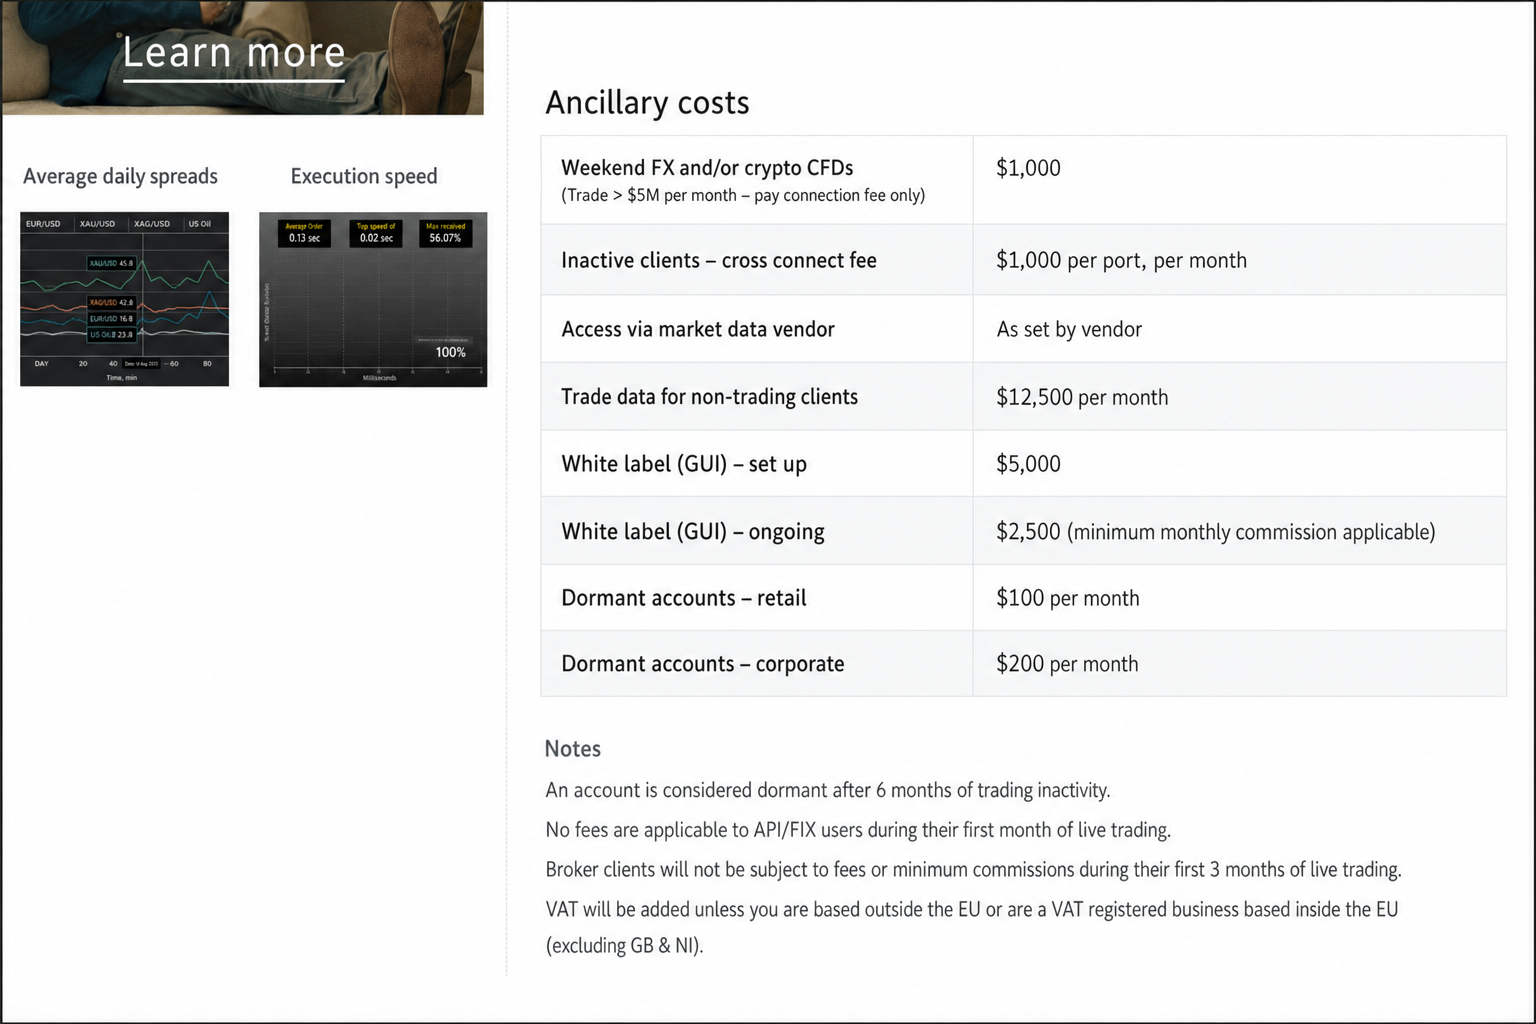Click the Execution speed heading

364,176
